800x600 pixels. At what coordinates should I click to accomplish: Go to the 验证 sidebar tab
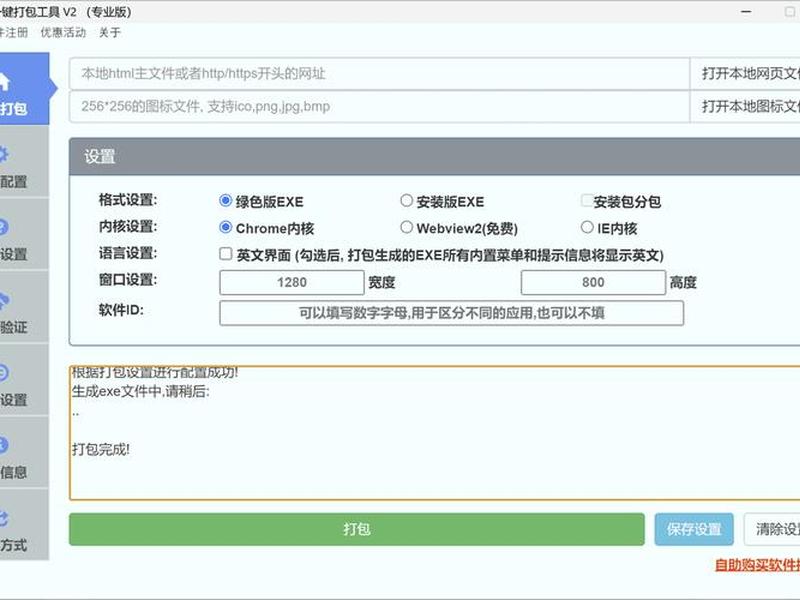pos(24,307)
